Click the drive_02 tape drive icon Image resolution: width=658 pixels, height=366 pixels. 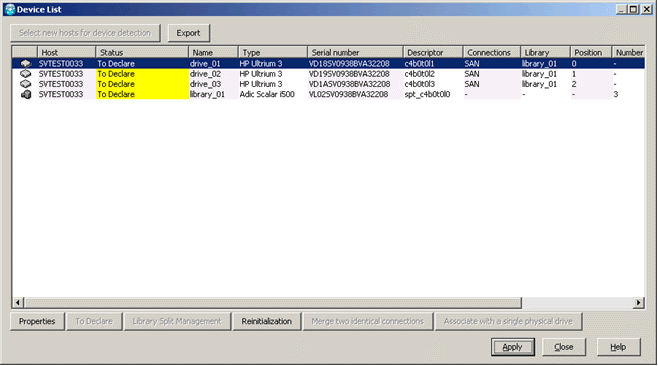[26, 74]
